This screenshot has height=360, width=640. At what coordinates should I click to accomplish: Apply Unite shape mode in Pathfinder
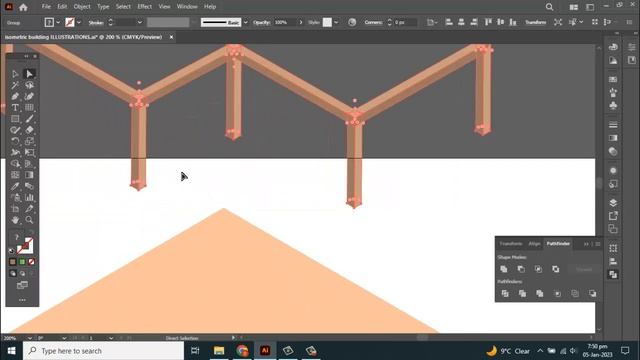point(504,269)
